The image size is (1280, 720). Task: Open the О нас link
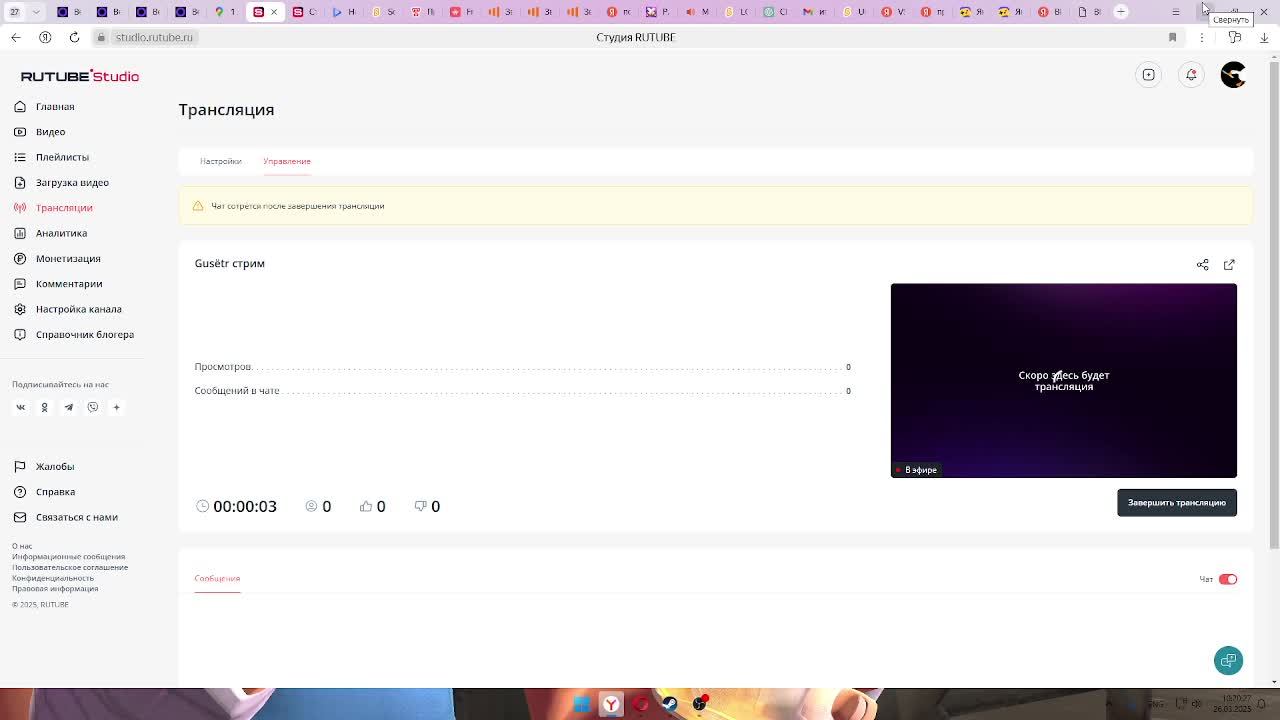(x=22, y=546)
